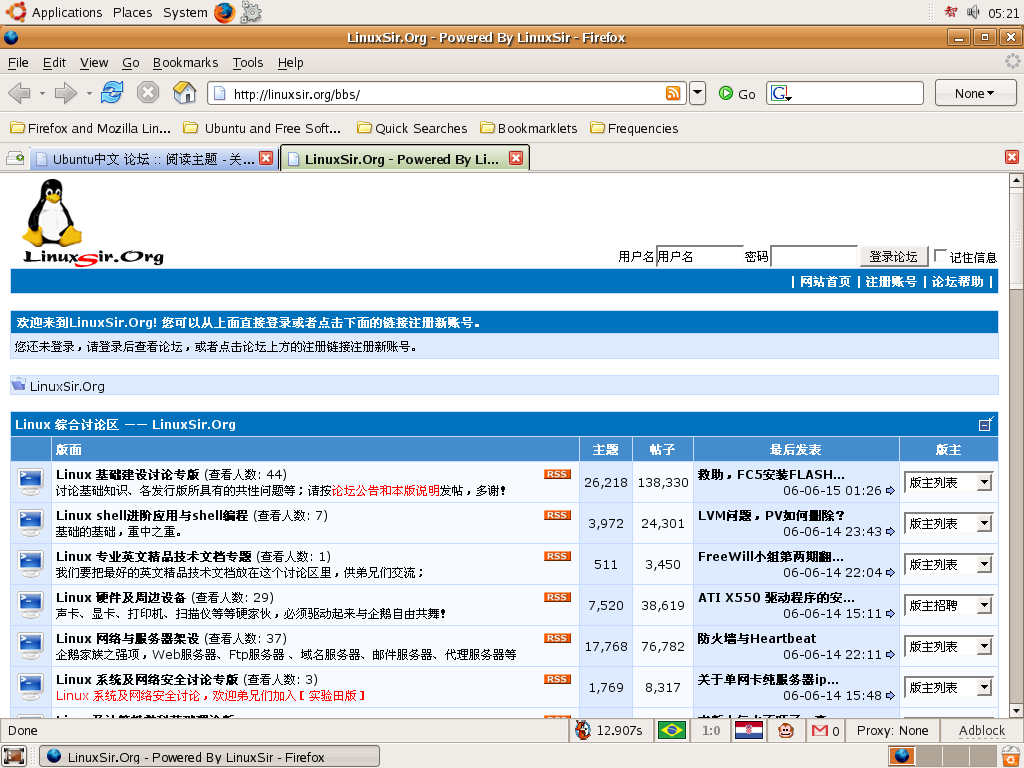Go to the Home page icon
Image resolution: width=1024 pixels, height=768 pixels.
[185, 93]
